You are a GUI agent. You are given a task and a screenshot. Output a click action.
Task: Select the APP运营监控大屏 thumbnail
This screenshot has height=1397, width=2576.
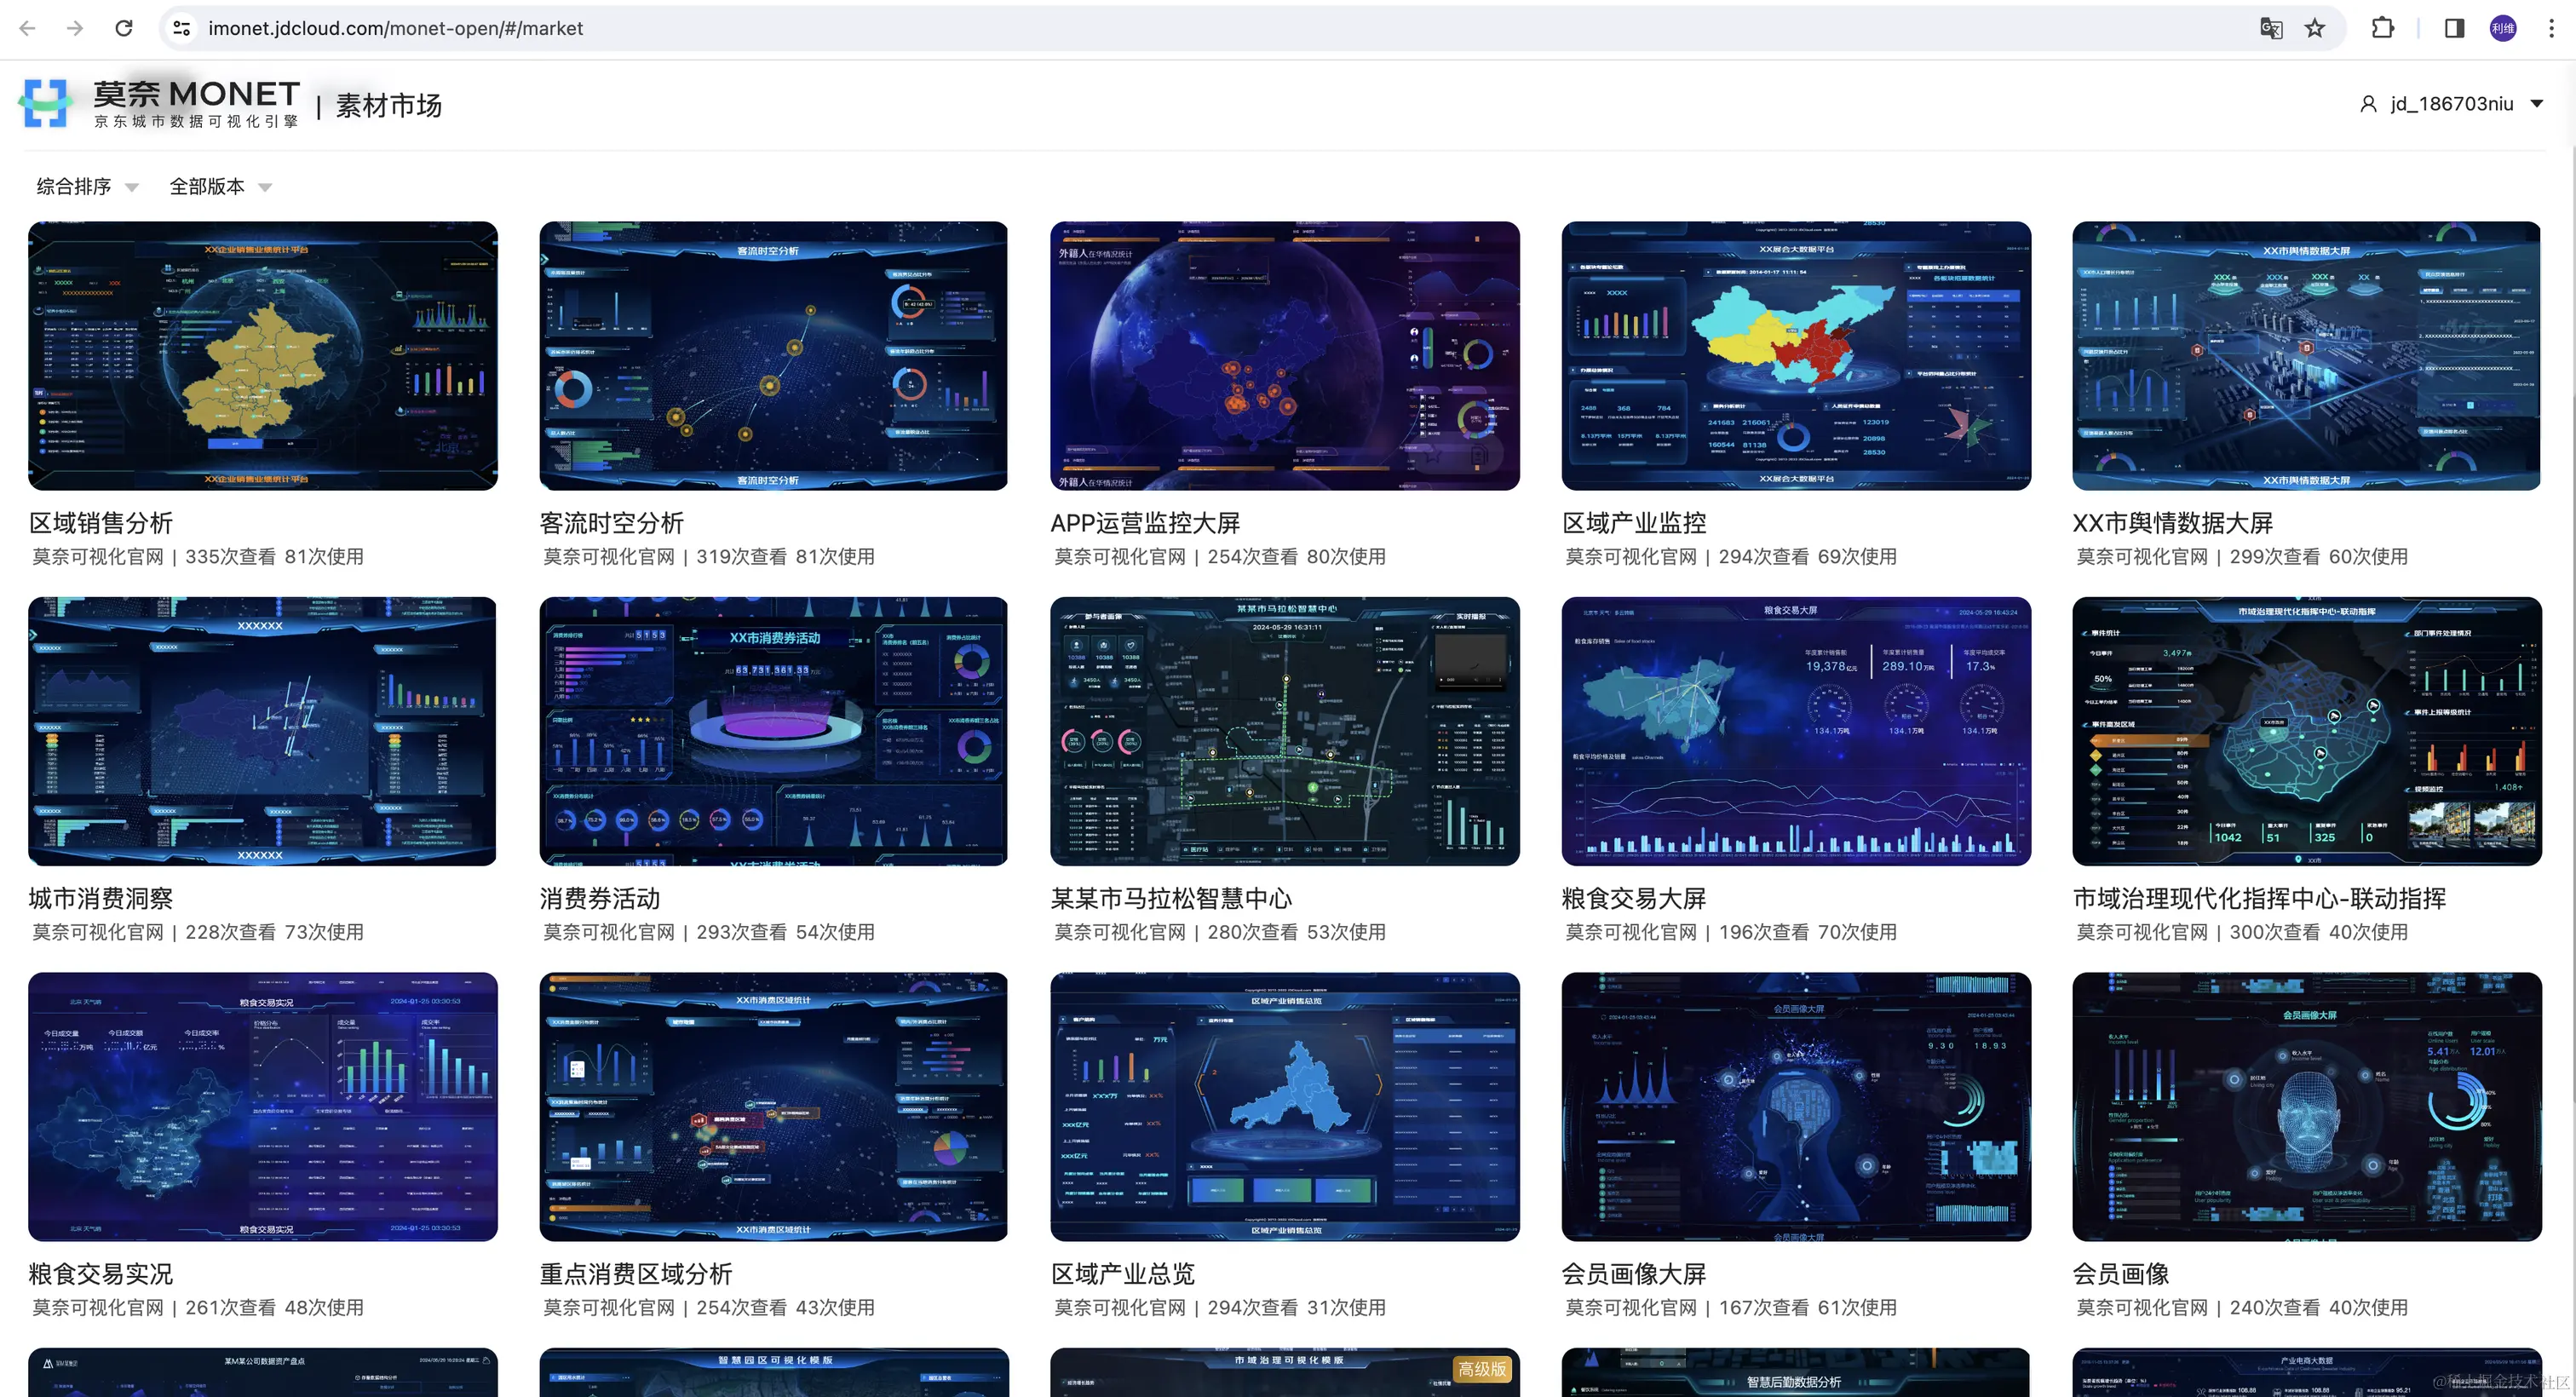pos(1284,356)
